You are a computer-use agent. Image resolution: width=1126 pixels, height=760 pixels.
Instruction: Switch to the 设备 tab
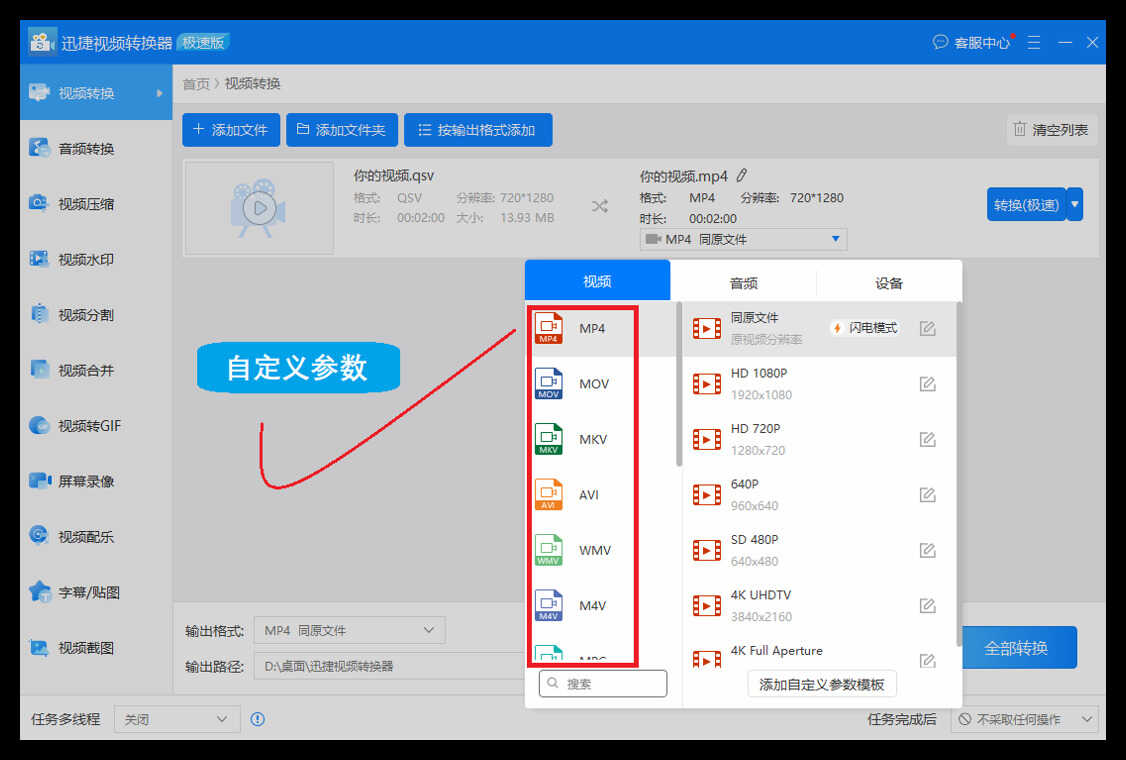point(889,282)
